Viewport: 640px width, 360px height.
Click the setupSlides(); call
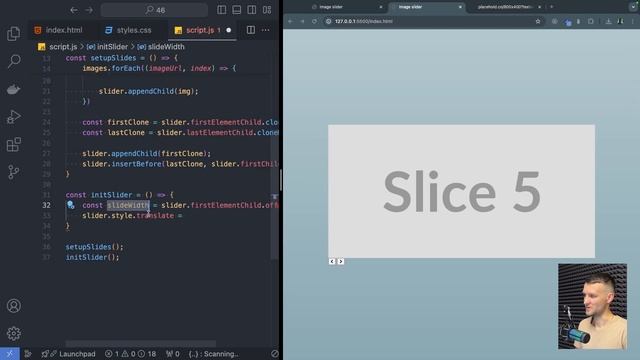[x=94, y=247]
